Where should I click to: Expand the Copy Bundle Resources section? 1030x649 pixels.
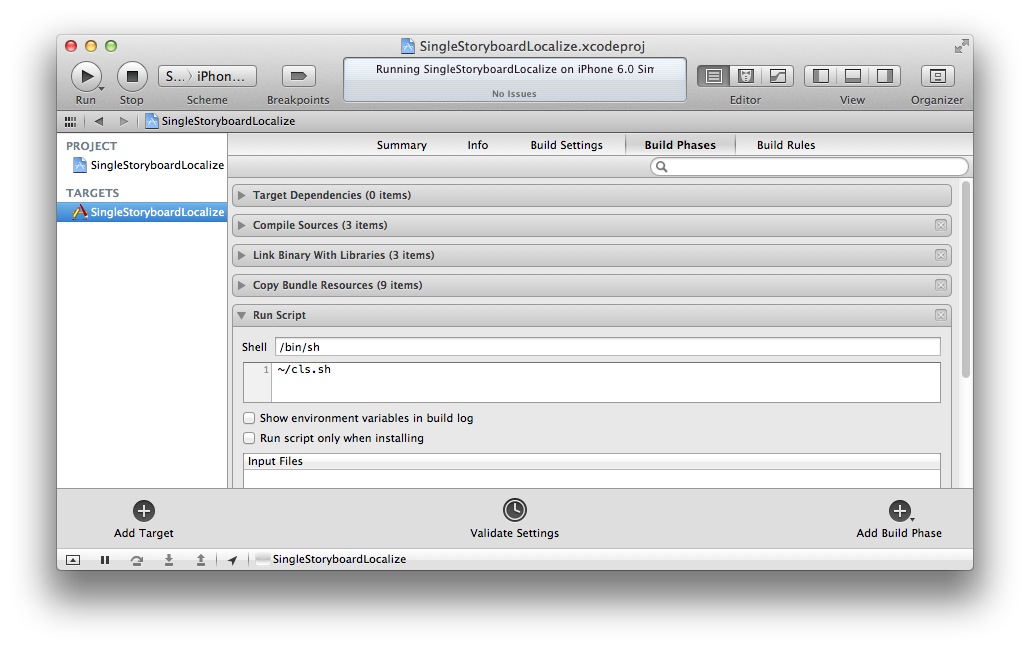pyautogui.click(x=241, y=285)
